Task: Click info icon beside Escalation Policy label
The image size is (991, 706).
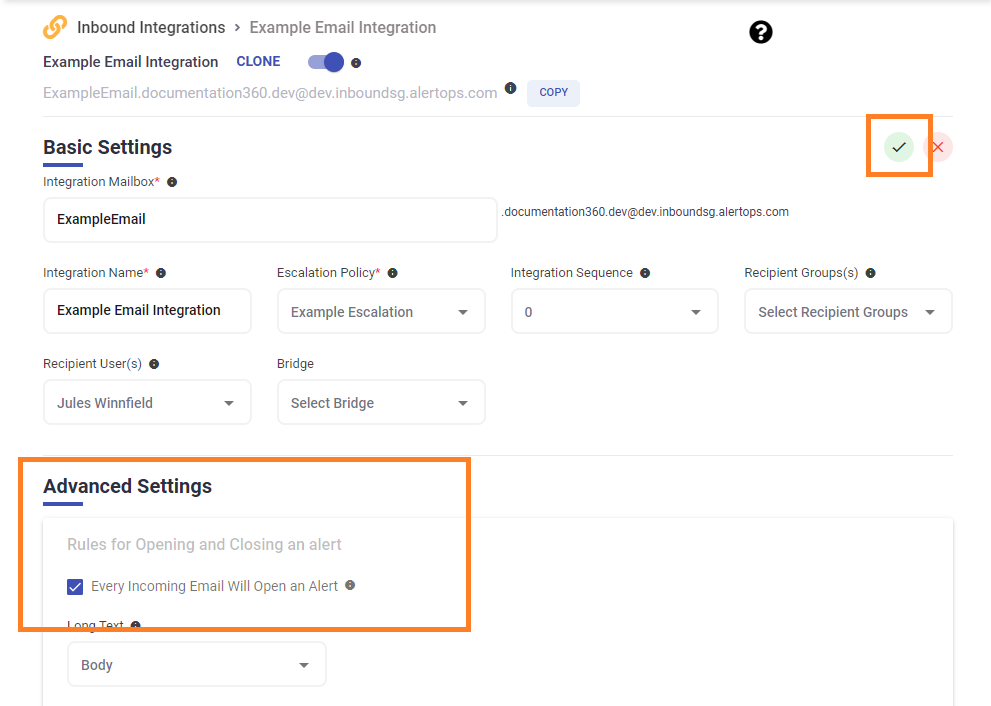Action: 392,273
